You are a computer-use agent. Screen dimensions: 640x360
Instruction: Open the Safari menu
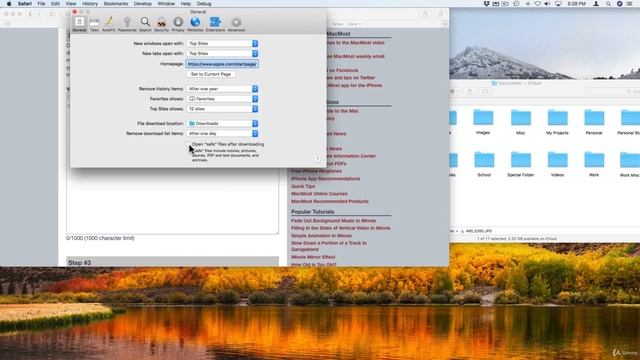point(24,4)
